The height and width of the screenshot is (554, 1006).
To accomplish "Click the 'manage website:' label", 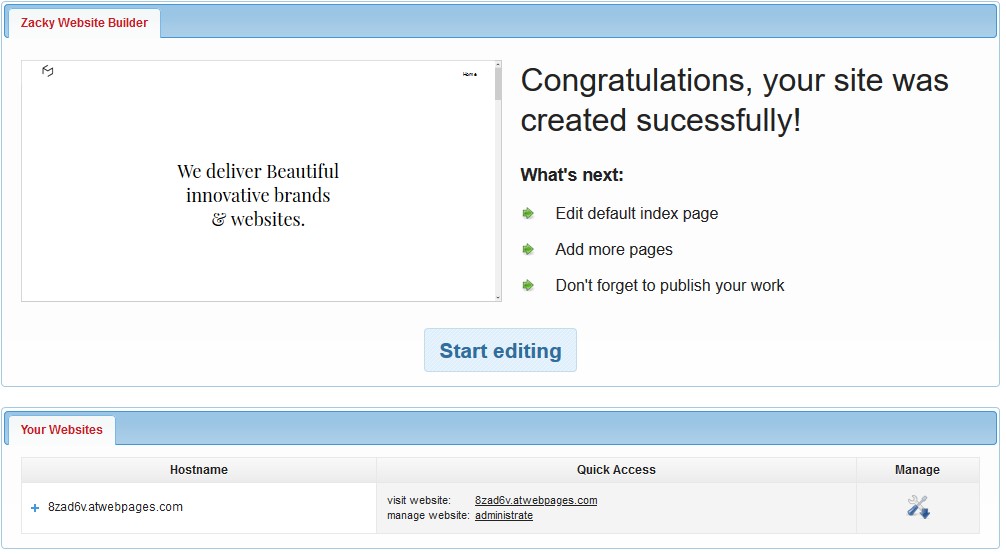I will point(428,515).
